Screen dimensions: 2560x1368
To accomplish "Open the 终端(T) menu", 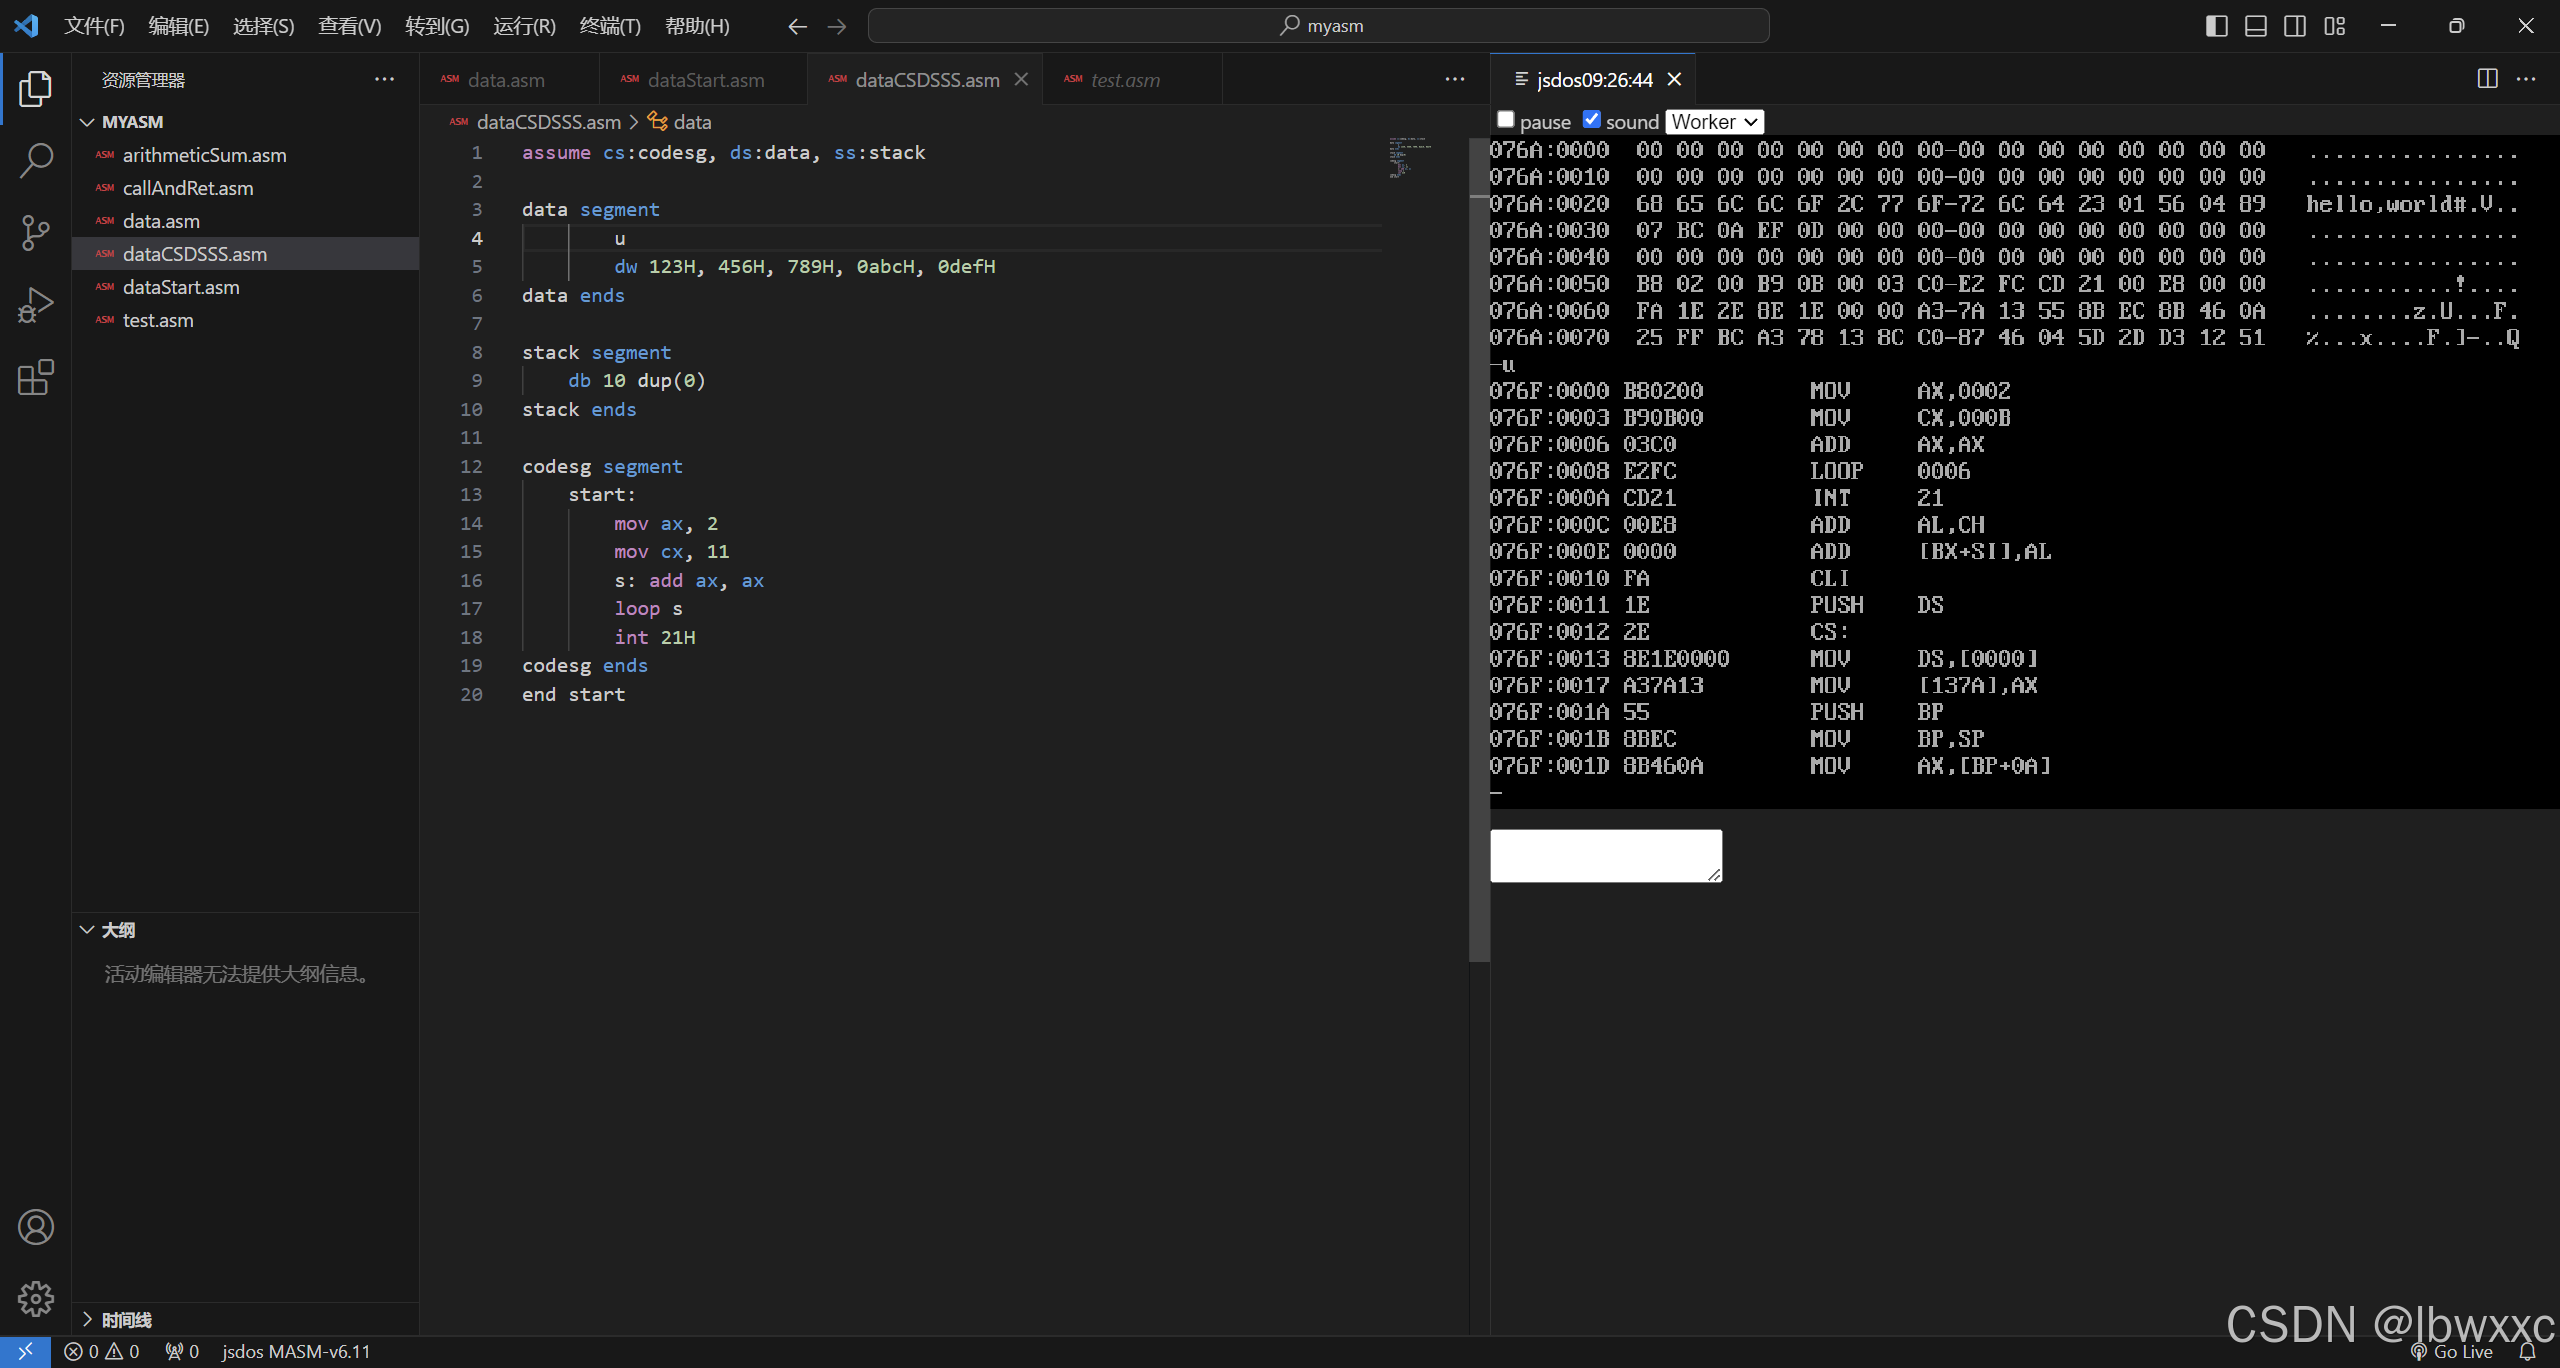I will 610,26.
